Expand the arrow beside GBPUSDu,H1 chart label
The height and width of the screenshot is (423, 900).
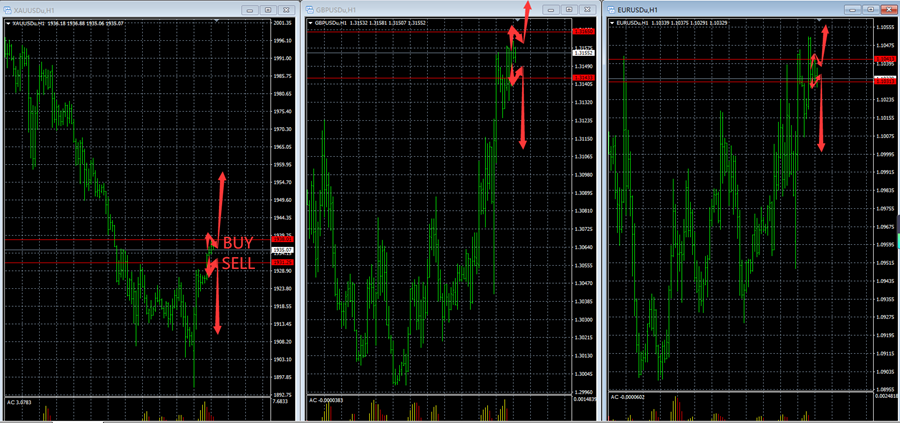coord(309,21)
